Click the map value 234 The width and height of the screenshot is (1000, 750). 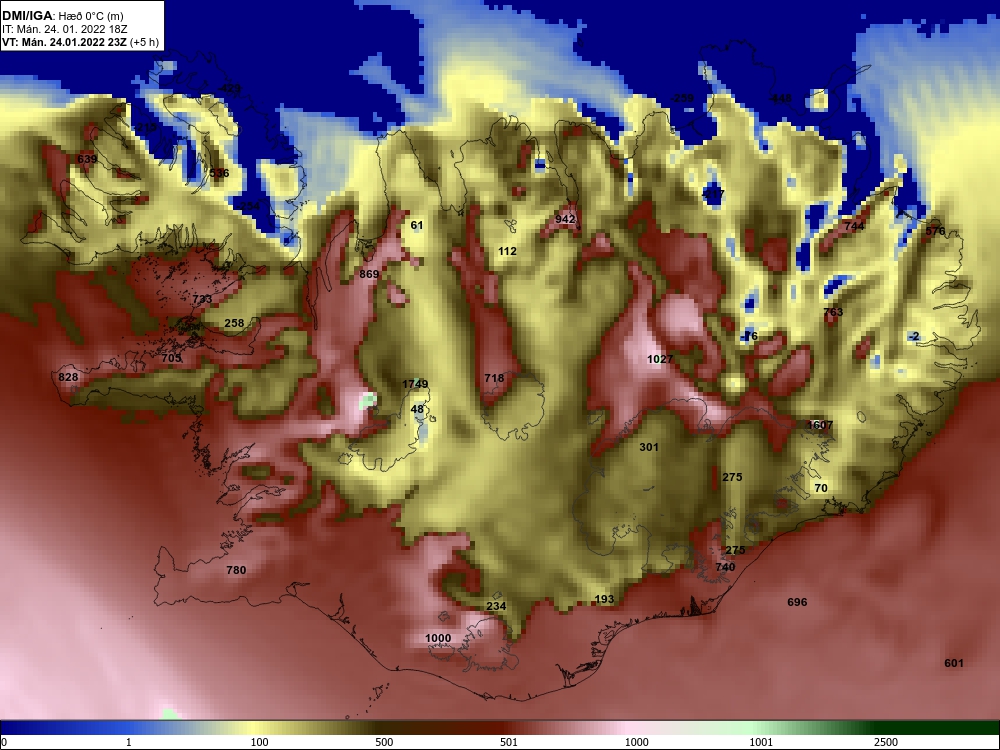click(x=496, y=606)
